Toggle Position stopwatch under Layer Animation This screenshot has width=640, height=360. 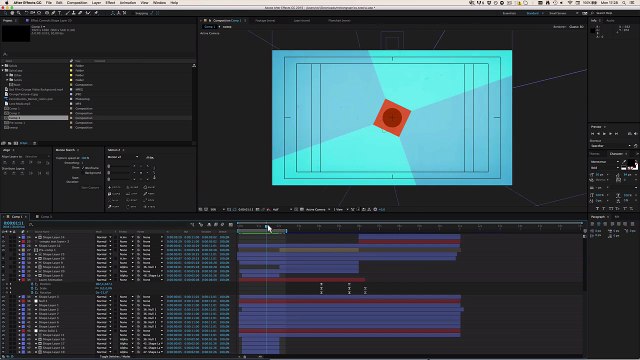tap(32, 284)
